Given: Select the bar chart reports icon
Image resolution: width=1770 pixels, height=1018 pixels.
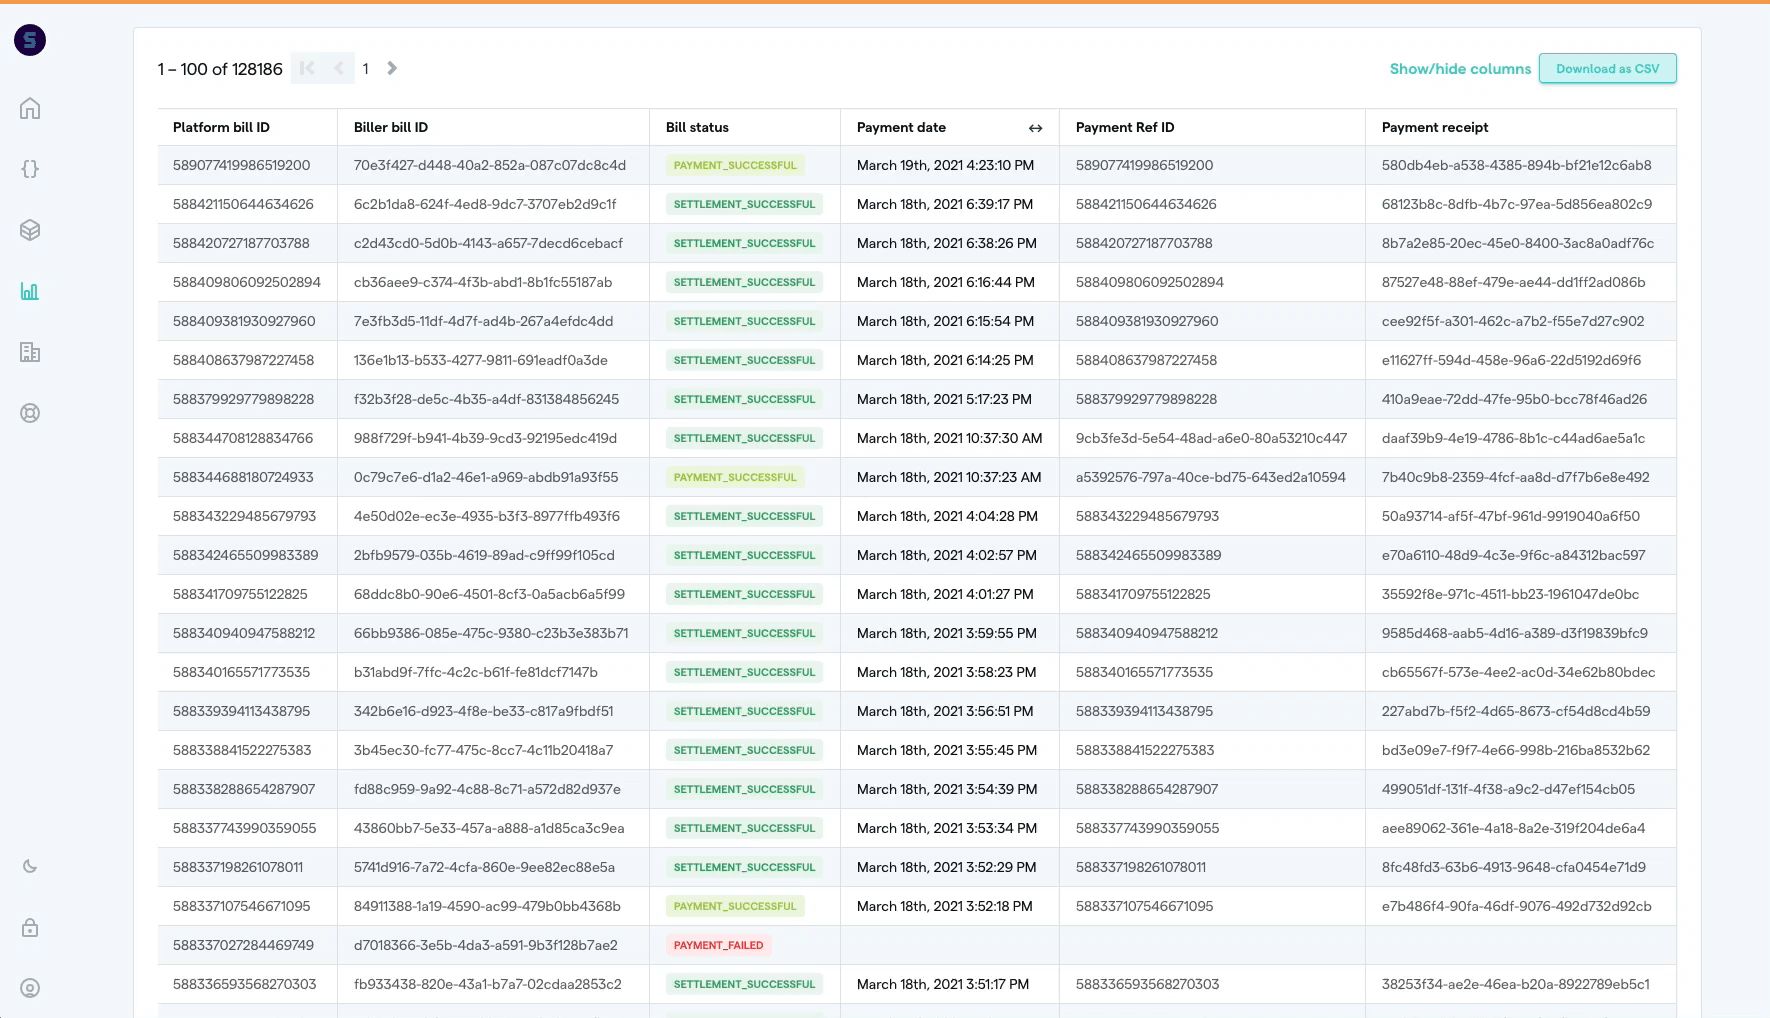Looking at the screenshot, I should (x=30, y=291).
